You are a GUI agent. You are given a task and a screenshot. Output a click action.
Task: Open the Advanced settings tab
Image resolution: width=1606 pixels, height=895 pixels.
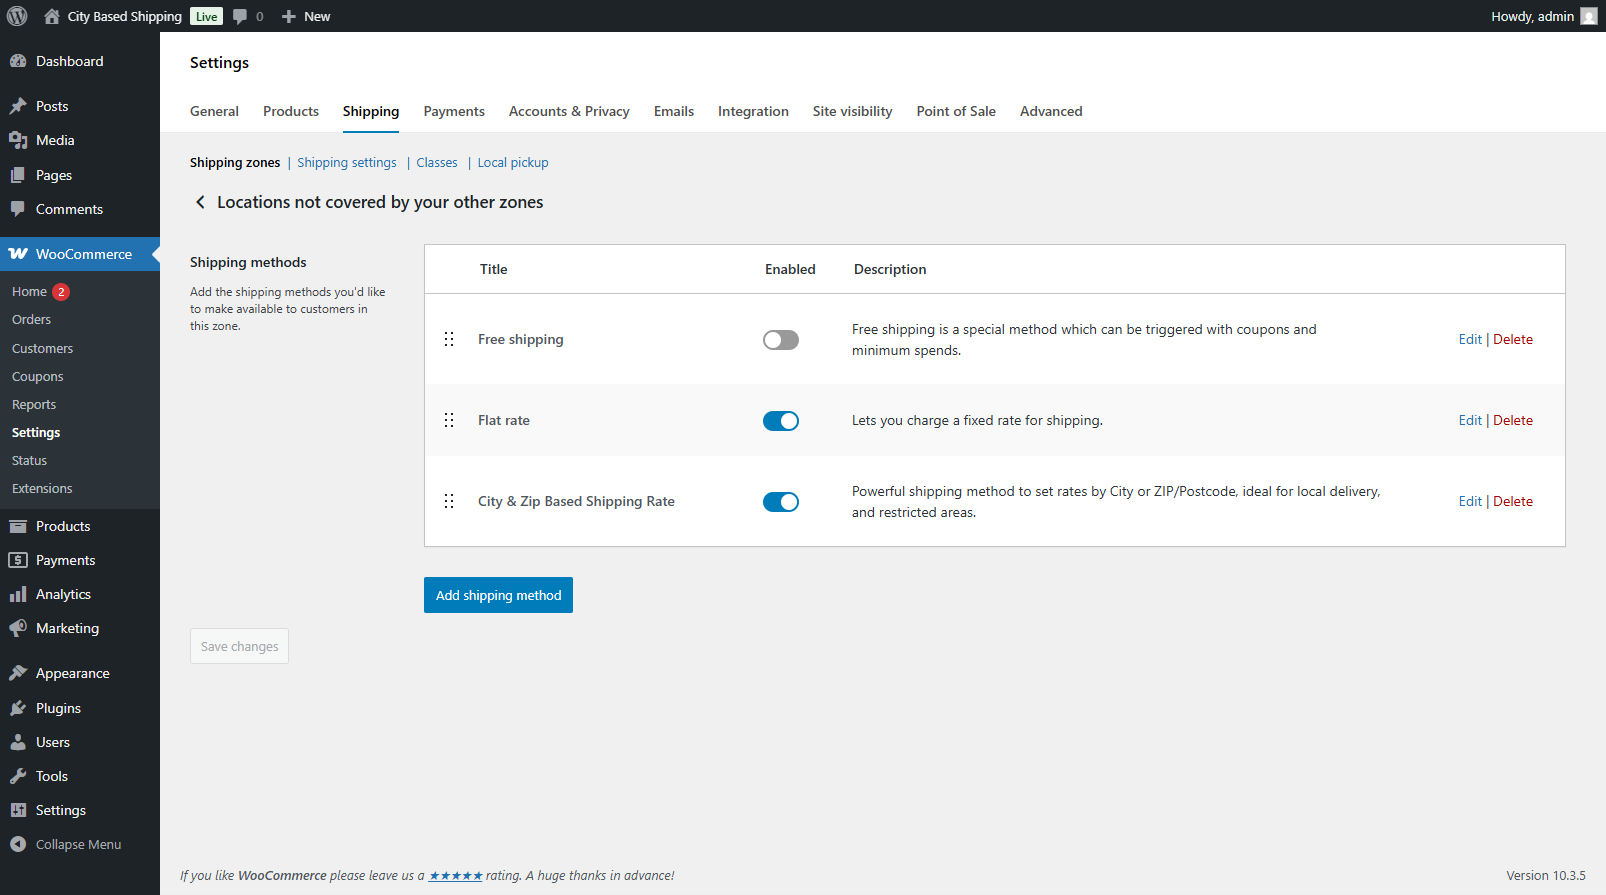1050,111
